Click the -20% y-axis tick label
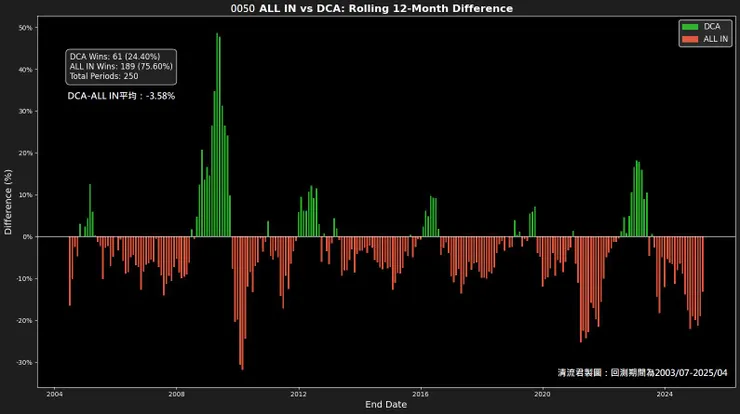 tap(25, 321)
